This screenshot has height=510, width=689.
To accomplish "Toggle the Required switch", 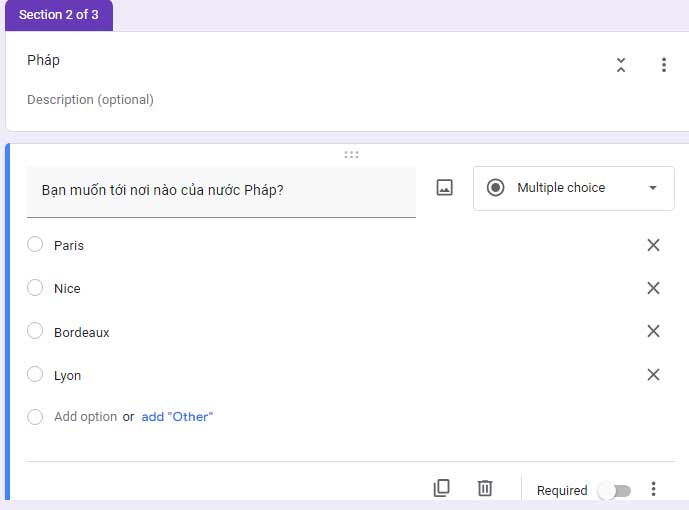I will 614,490.
